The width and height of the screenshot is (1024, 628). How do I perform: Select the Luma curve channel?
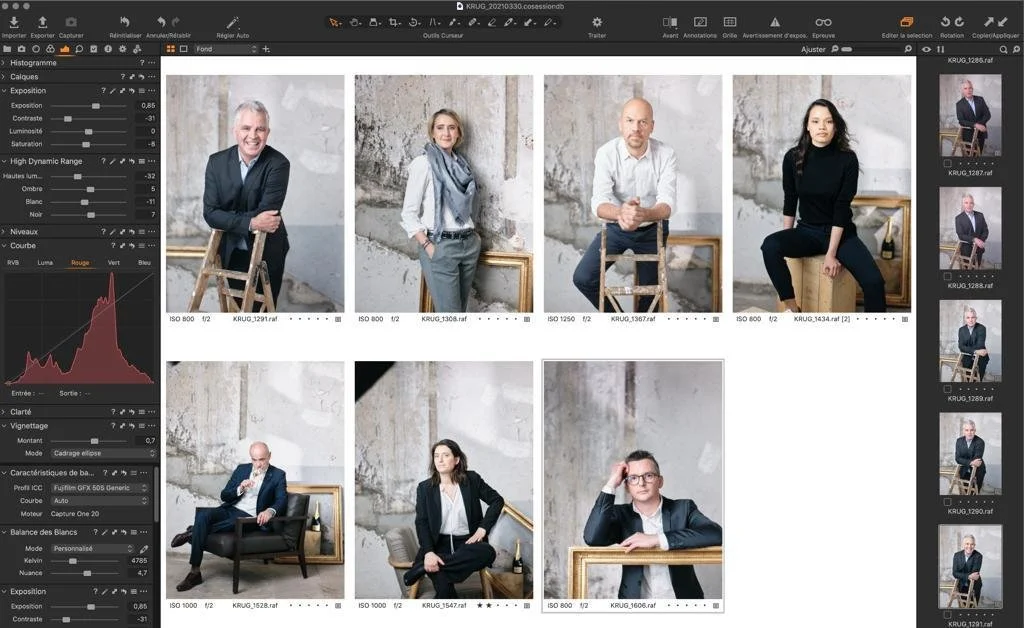pyautogui.click(x=45, y=262)
